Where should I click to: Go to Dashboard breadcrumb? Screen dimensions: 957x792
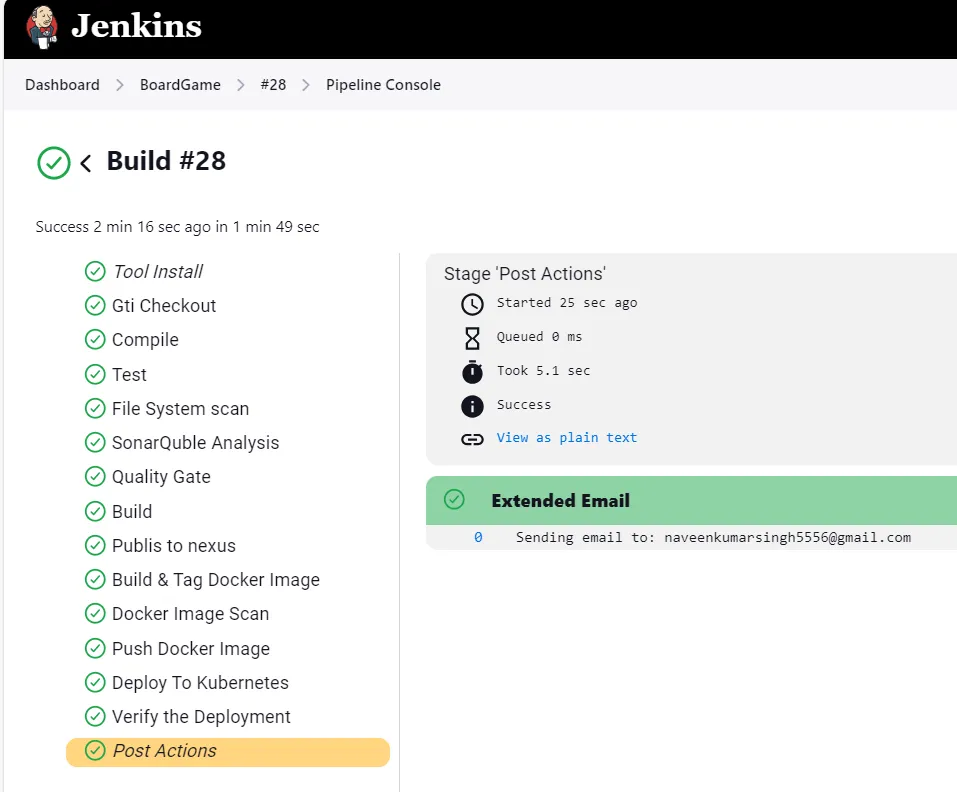62,85
